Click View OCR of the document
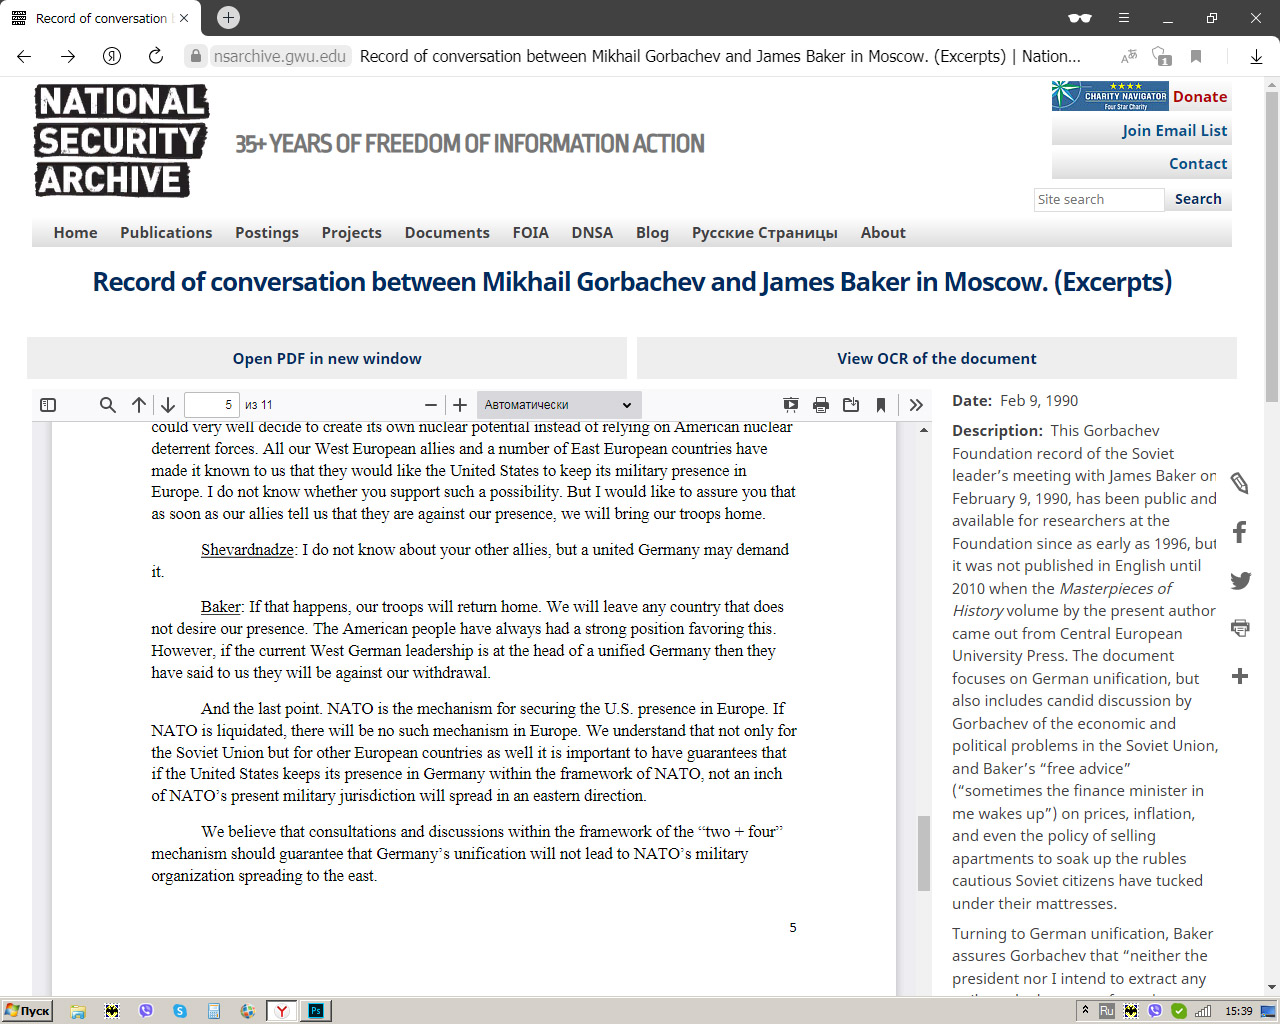The height and width of the screenshot is (1024, 1280). (937, 358)
